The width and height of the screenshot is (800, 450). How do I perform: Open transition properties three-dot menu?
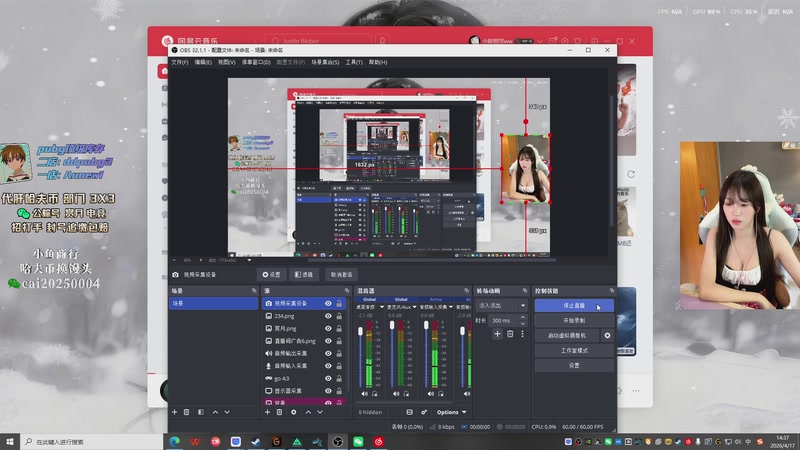tap(522, 334)
